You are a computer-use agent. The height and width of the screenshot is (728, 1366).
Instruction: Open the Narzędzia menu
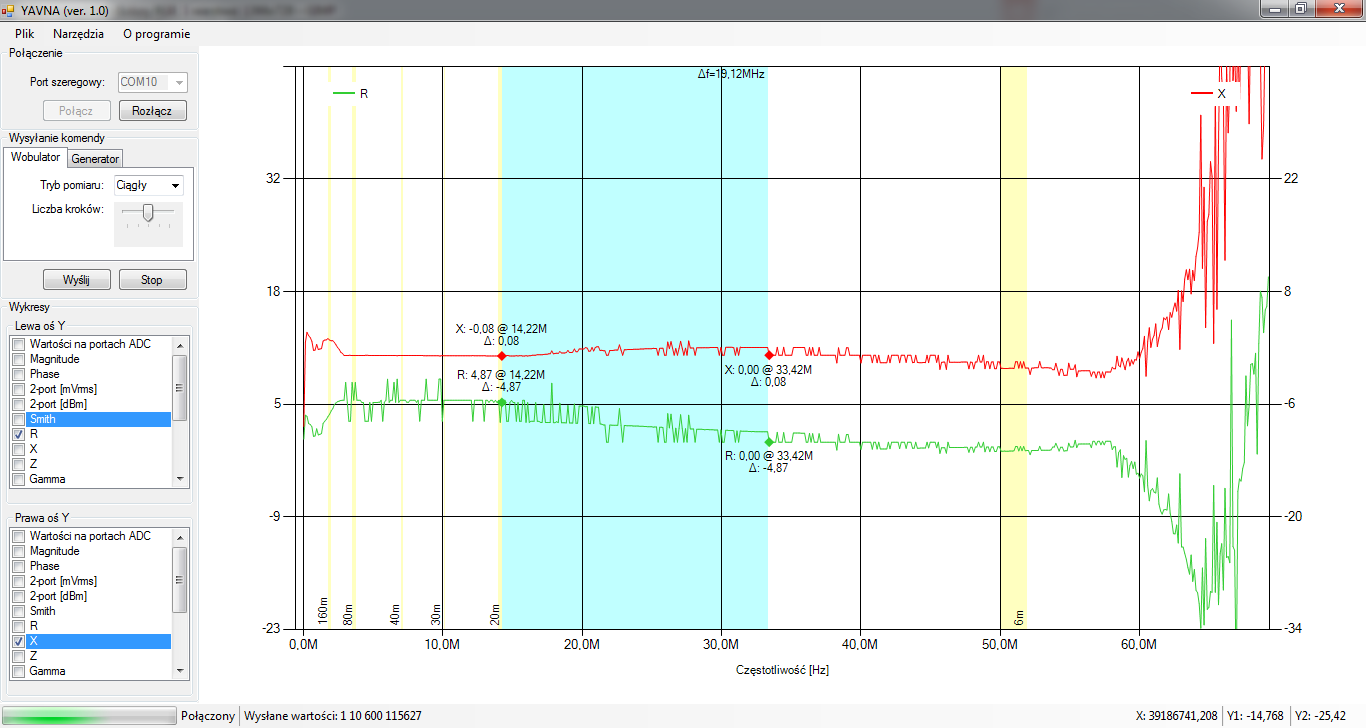click(x=78, y=34)
